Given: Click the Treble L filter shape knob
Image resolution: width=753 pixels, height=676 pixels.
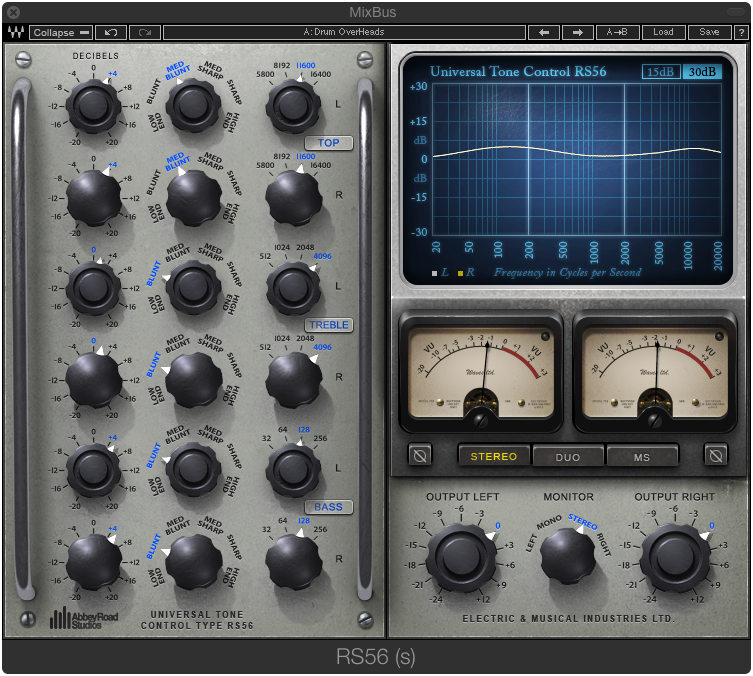Looking at the screenshot, I should coord(193,287).
